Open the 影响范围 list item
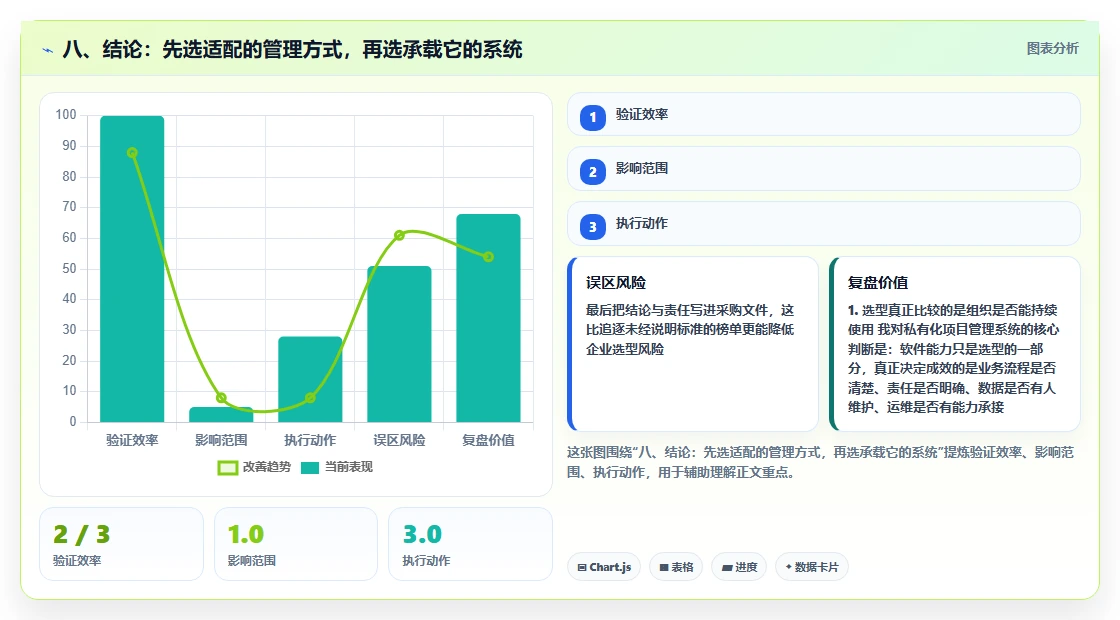 pos(824,169)
